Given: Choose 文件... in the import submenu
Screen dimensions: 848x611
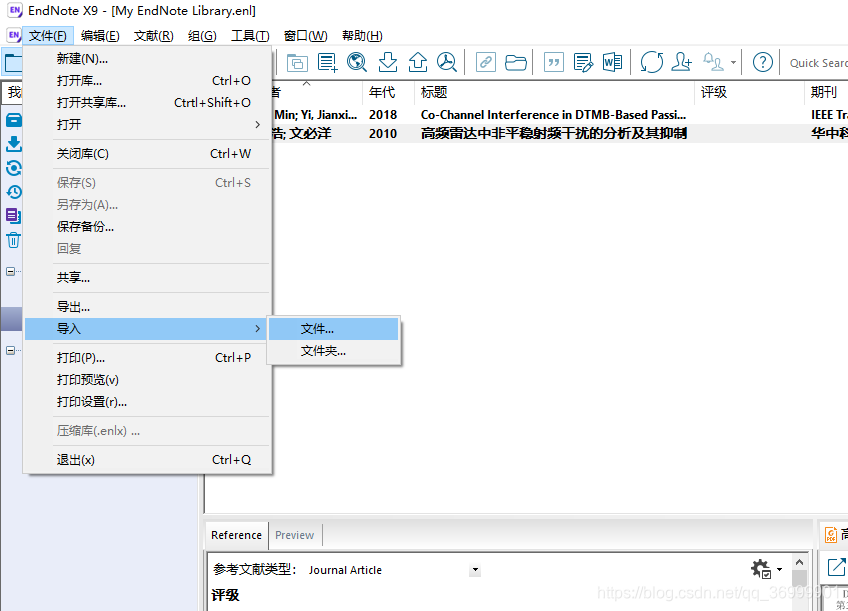Looking at the screenshot, I should click(334, 329).
